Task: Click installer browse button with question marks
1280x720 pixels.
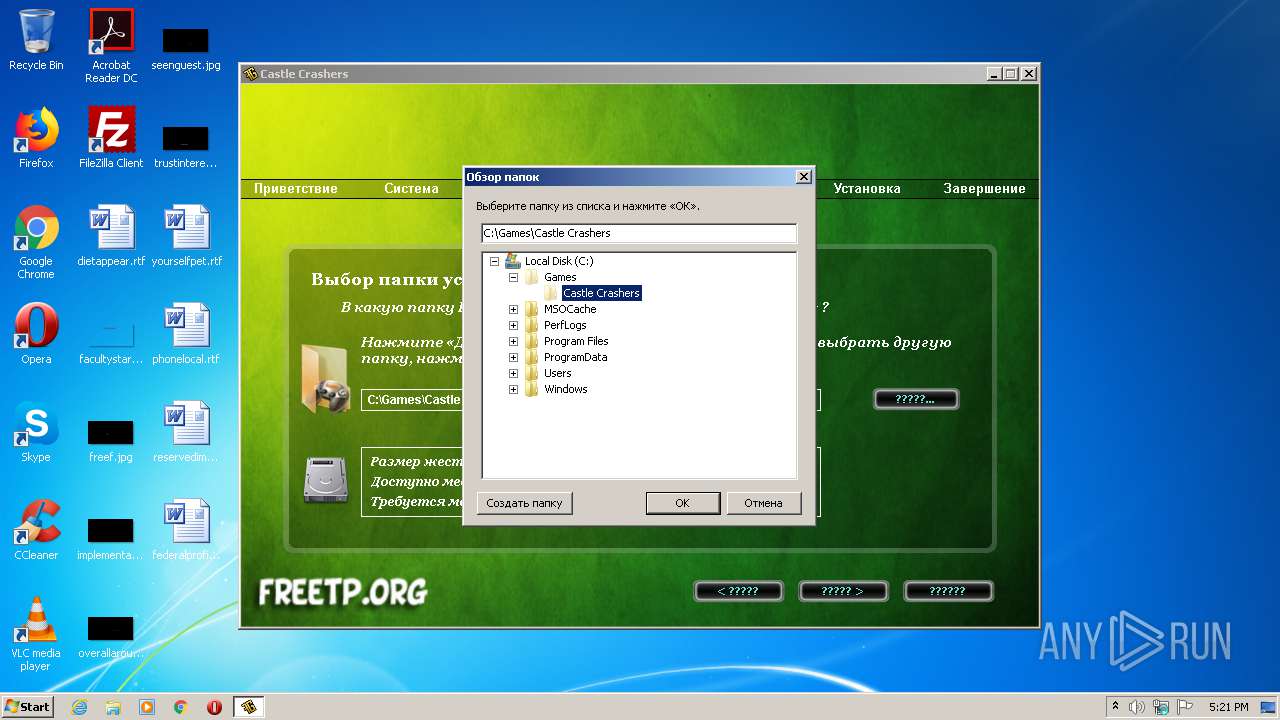Action: pos(916,399)
